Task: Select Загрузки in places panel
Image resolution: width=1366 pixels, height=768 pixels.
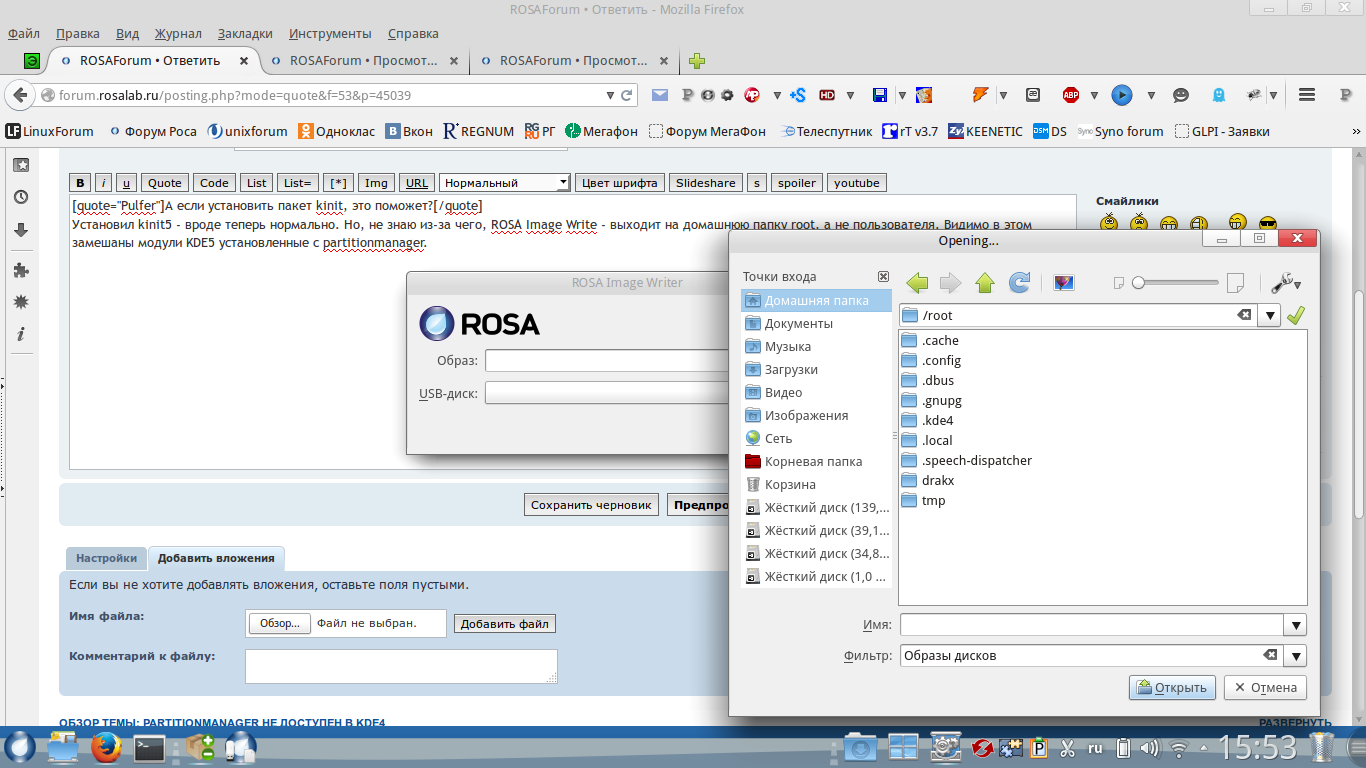Action: 816,369
